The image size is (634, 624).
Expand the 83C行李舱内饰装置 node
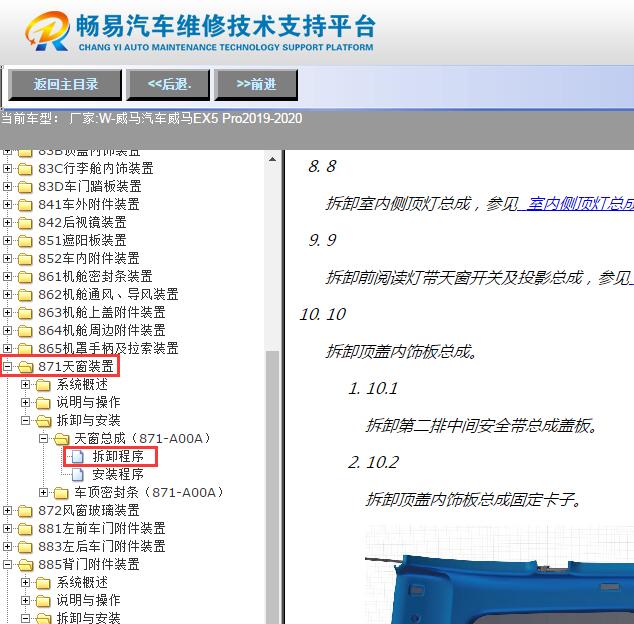click(7, 168)
